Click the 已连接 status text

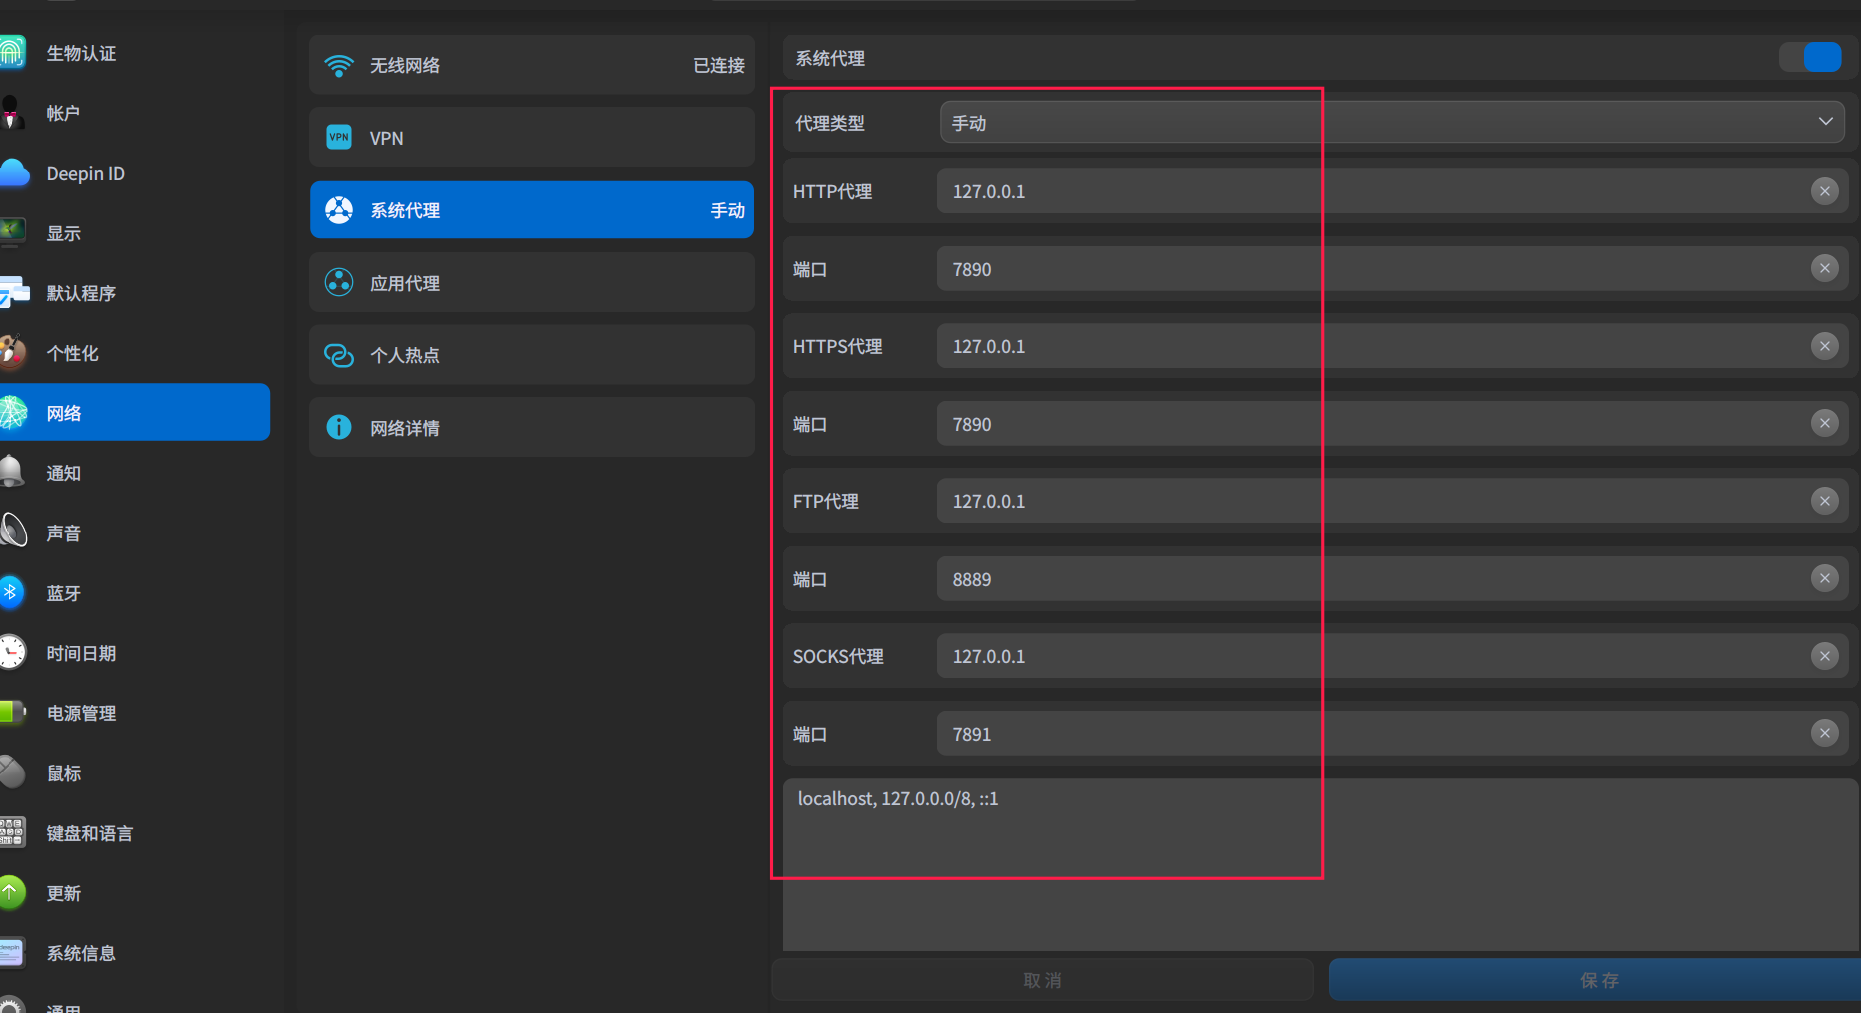coord(719,66)
